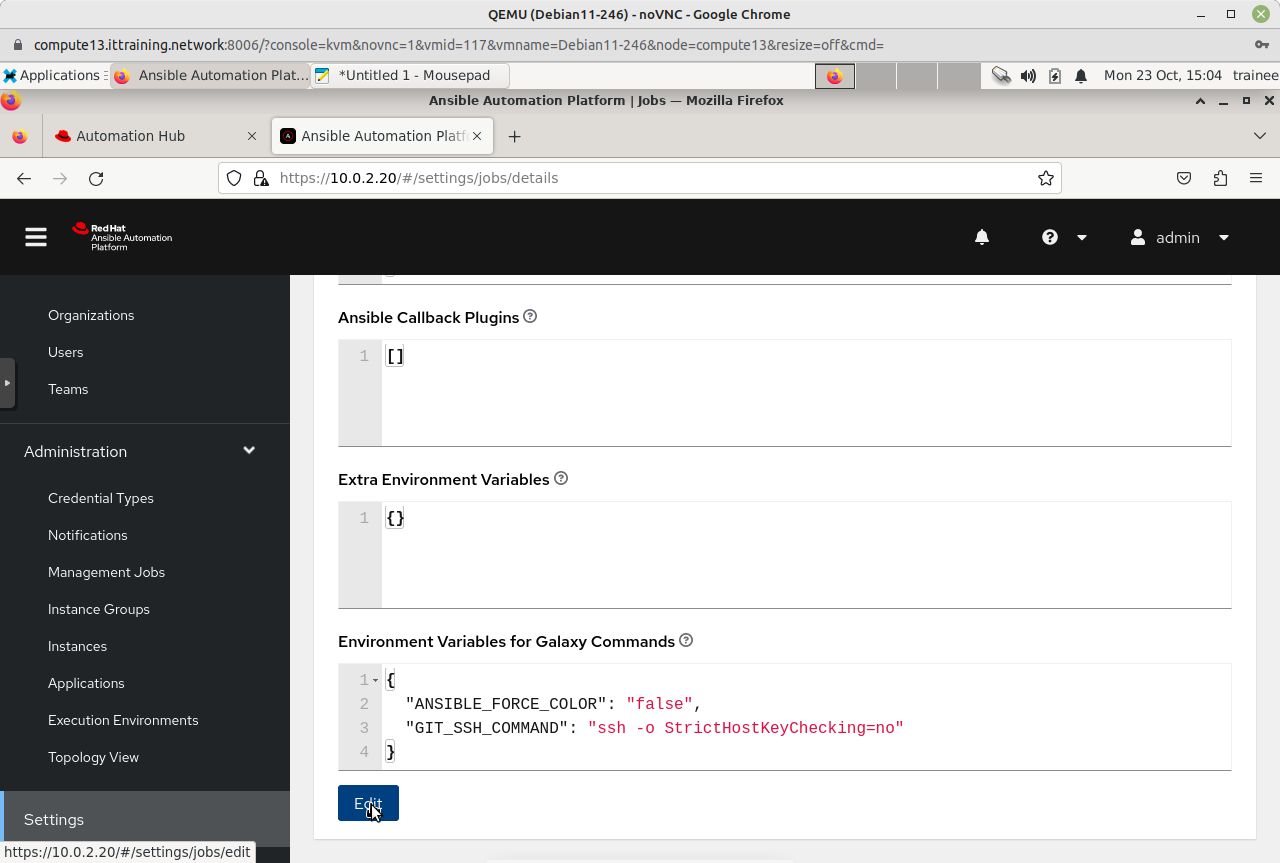This screenshot has height=863, width=1280.
Task: Open the admin user dropdown
Action: (1180, 237)
